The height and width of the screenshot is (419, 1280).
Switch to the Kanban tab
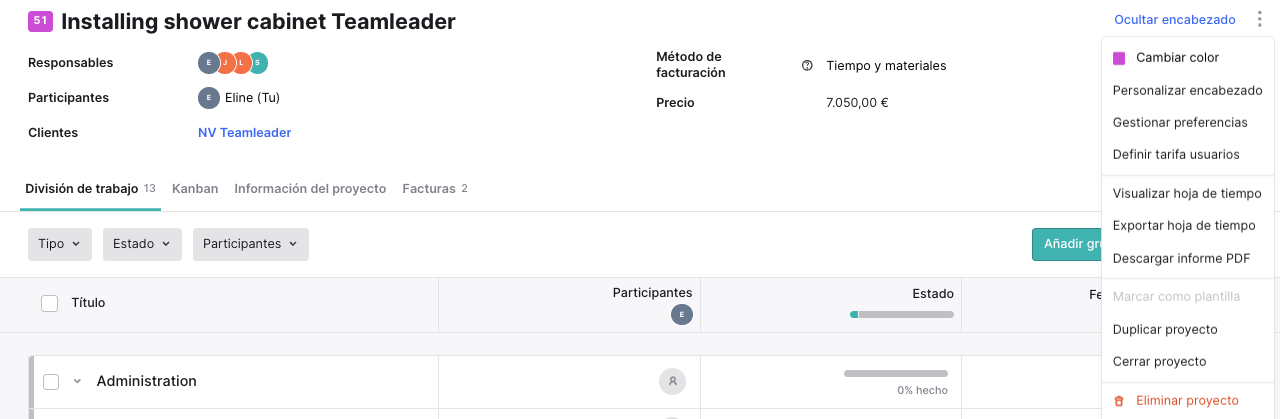pyautogui.click(x=195, y=189)
